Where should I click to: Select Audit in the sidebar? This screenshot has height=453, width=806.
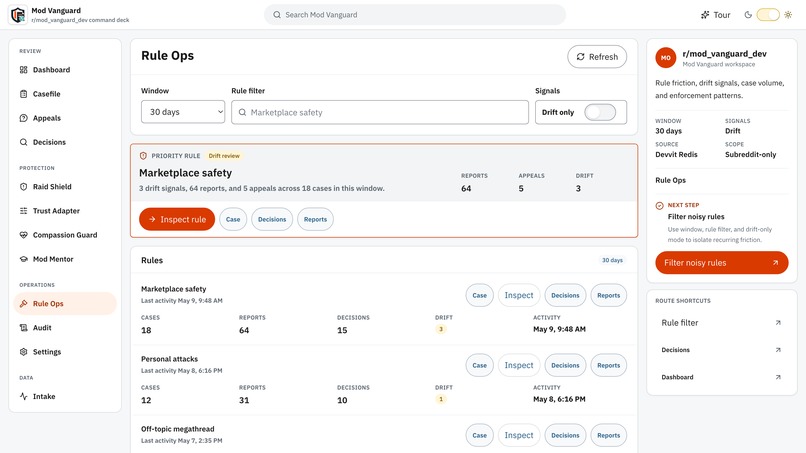coord(65,328)
